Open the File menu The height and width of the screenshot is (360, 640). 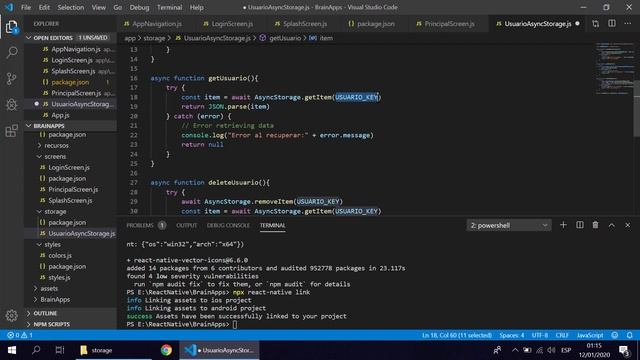tap(26, 7)
